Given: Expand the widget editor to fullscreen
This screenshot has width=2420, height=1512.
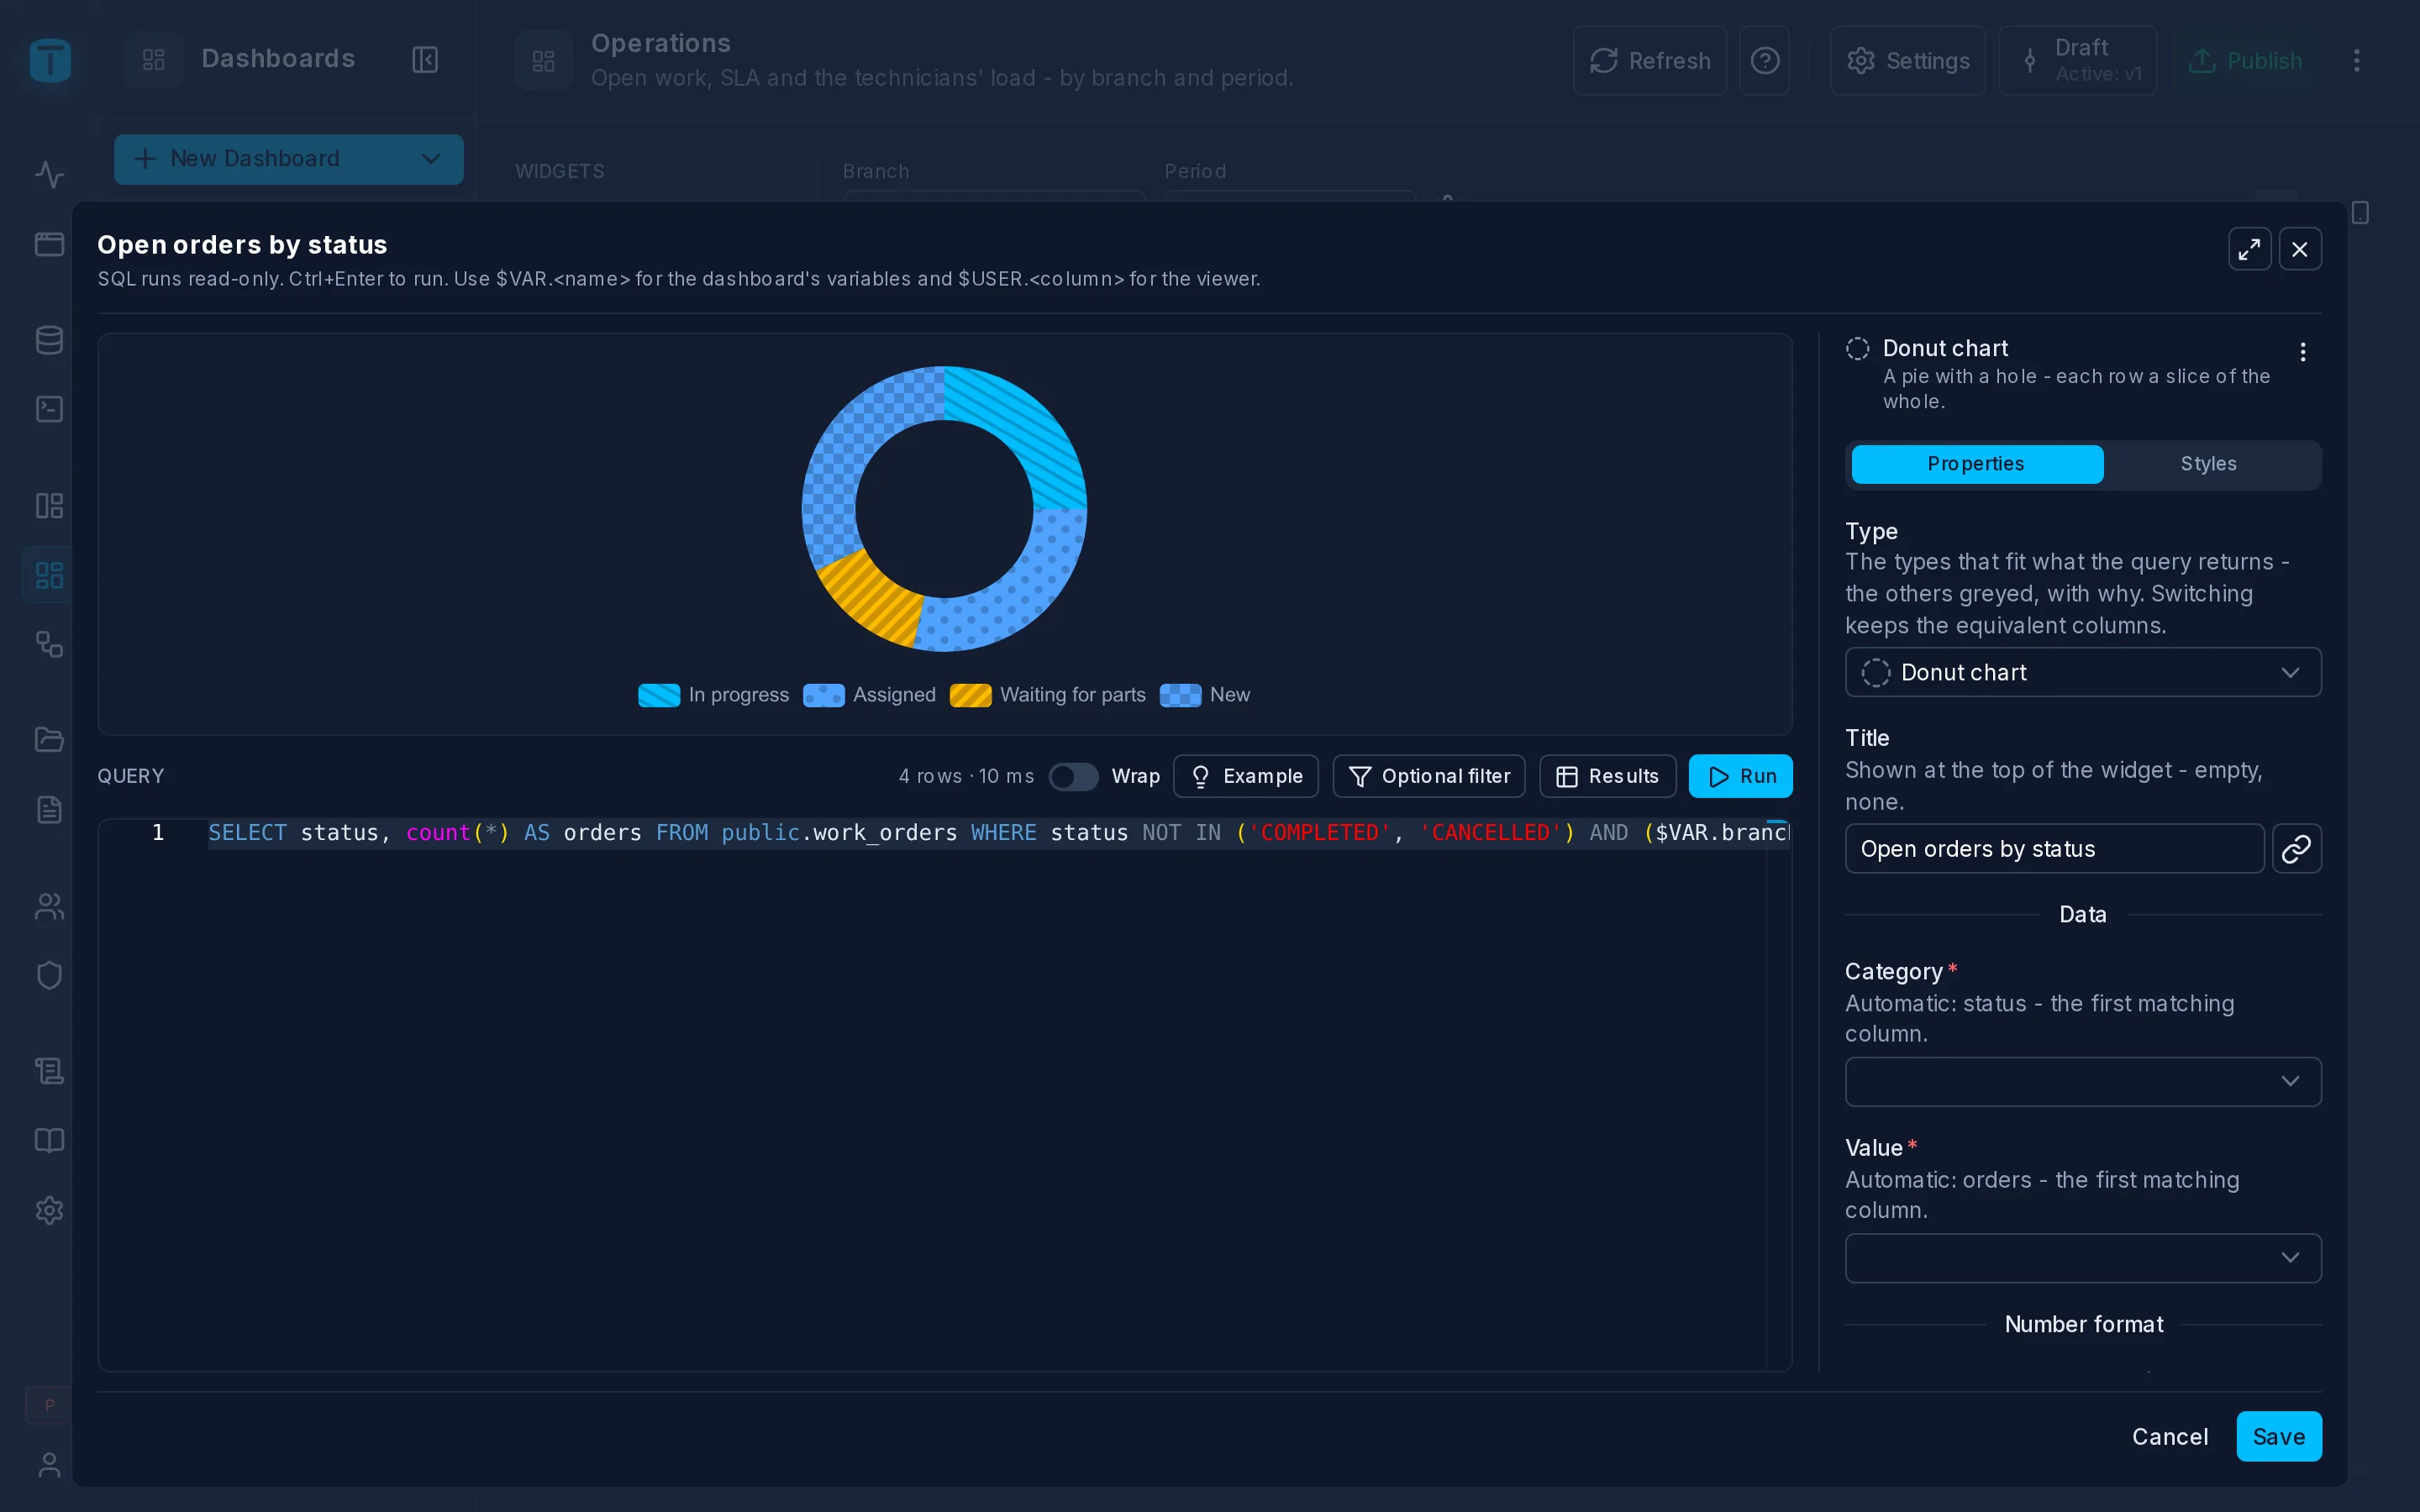Looking at the screenshot, I should tap(2249, 249).
